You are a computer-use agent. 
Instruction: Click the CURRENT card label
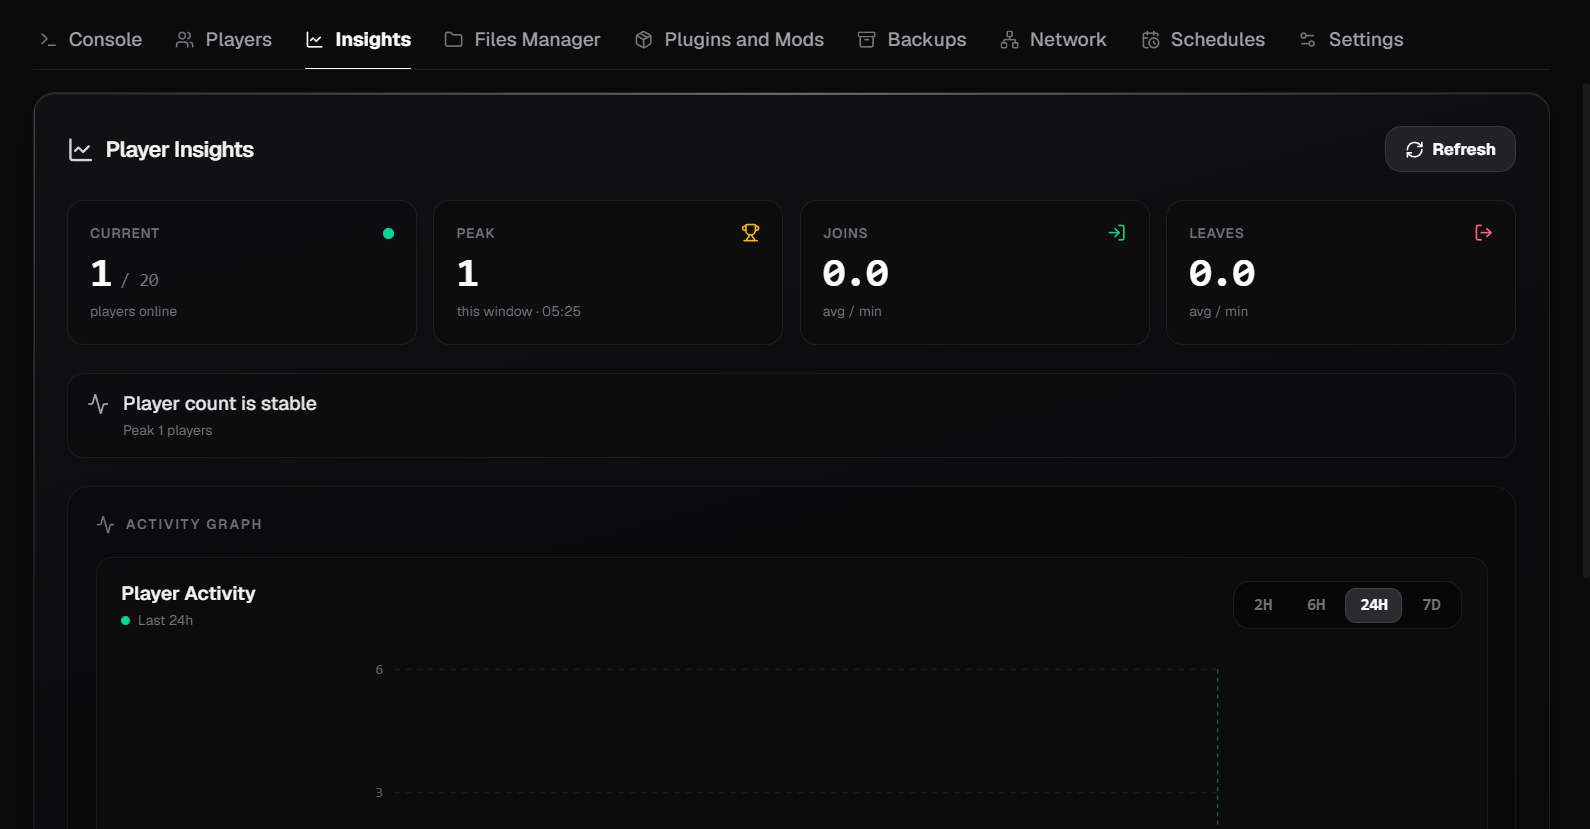[x=125, y=233]
